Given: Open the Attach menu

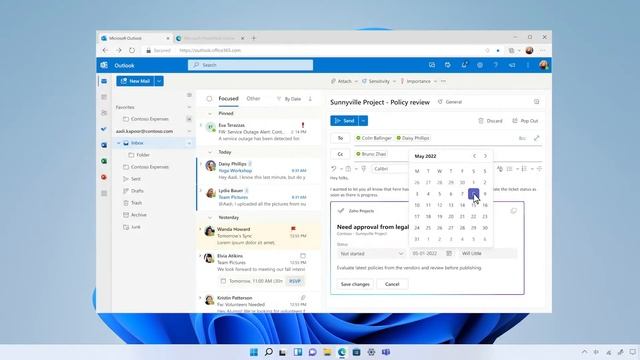Looking at the screenshot, I should tap(344, 81).
